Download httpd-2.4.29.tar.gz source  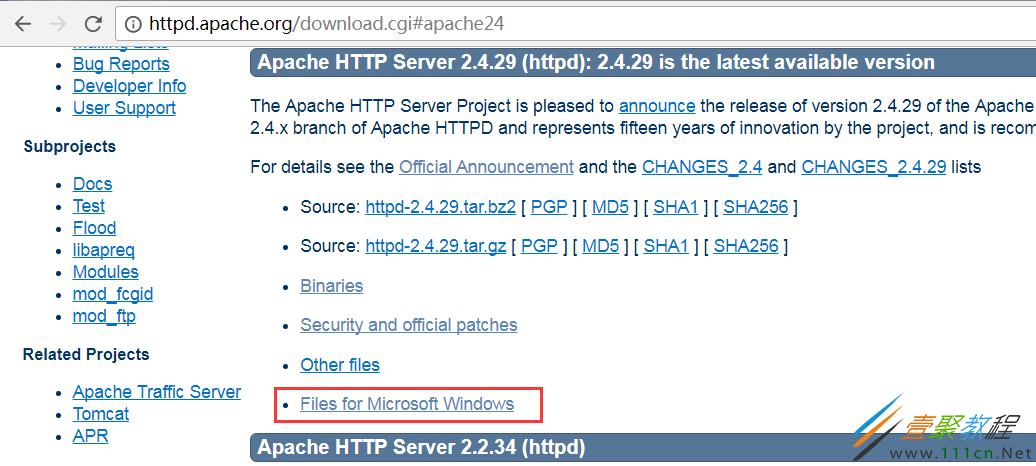pyautogui.click(x=435, y=247)
